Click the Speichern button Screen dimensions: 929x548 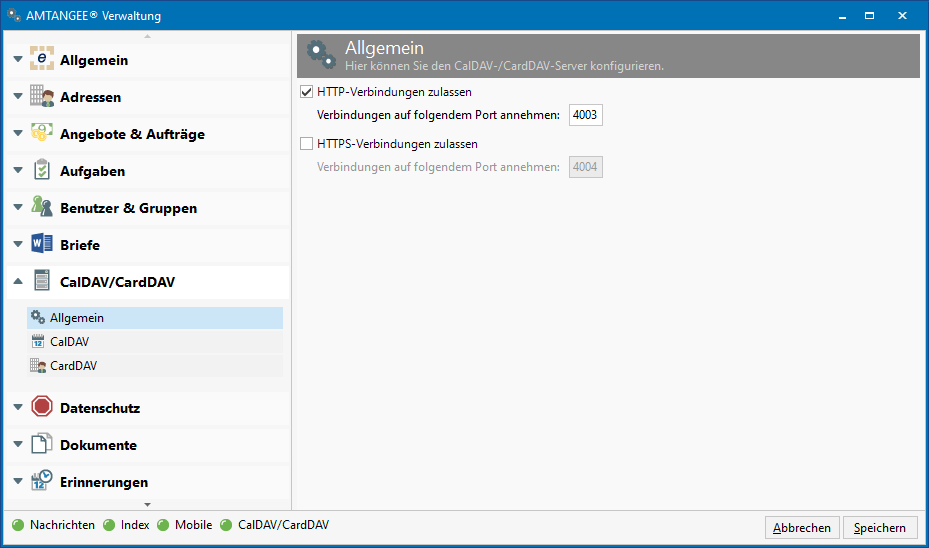click(880, 527)
